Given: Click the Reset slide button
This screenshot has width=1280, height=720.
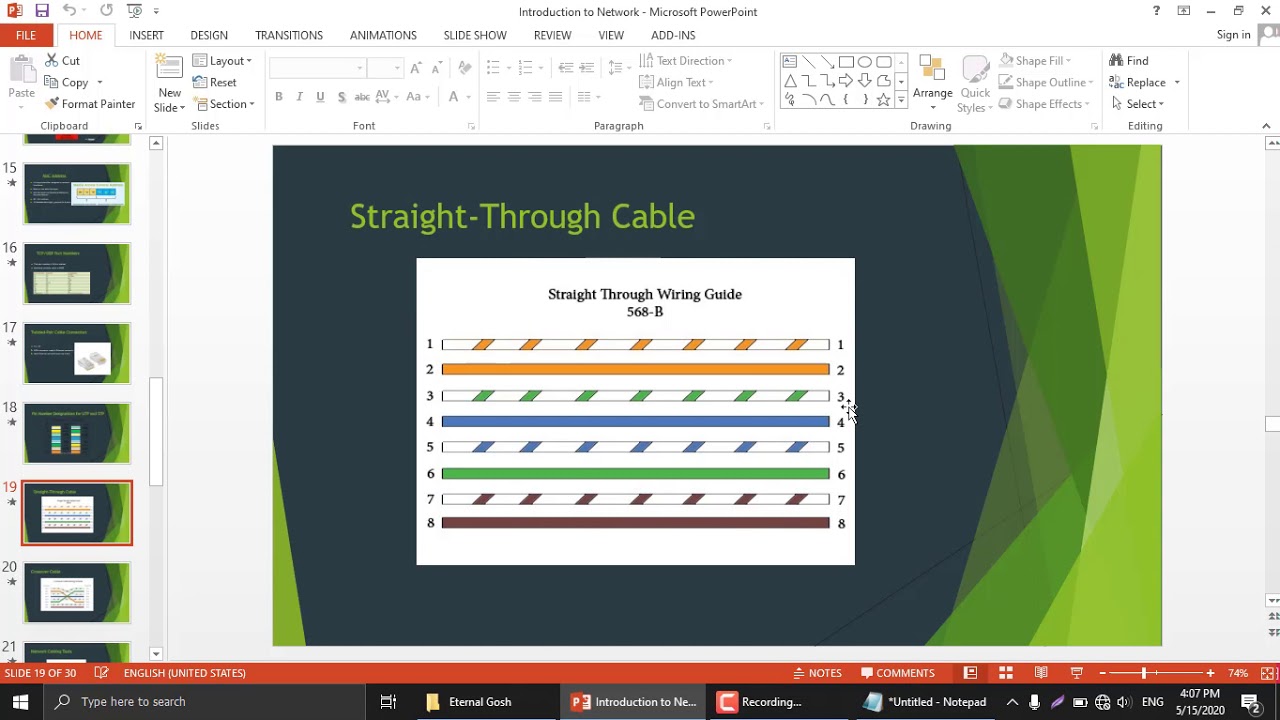Looking at the screenshot, I should point(215,83).
